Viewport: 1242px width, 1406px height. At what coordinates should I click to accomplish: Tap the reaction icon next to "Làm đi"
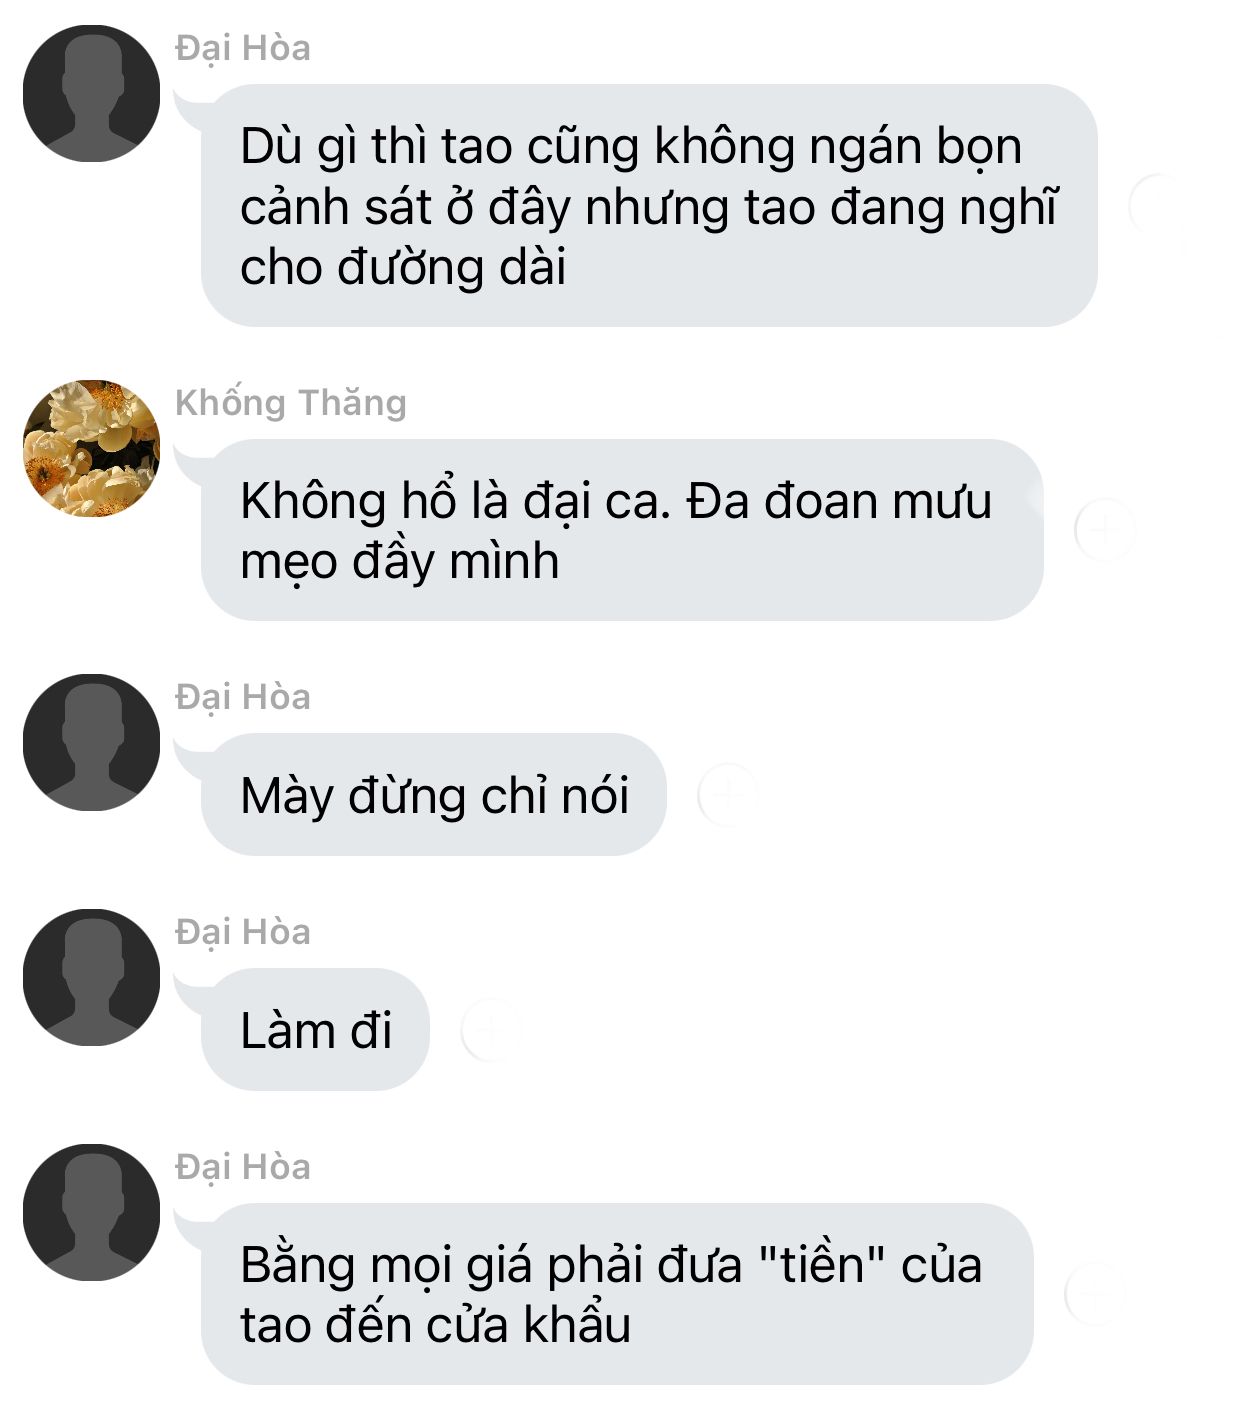point(491,1030)
